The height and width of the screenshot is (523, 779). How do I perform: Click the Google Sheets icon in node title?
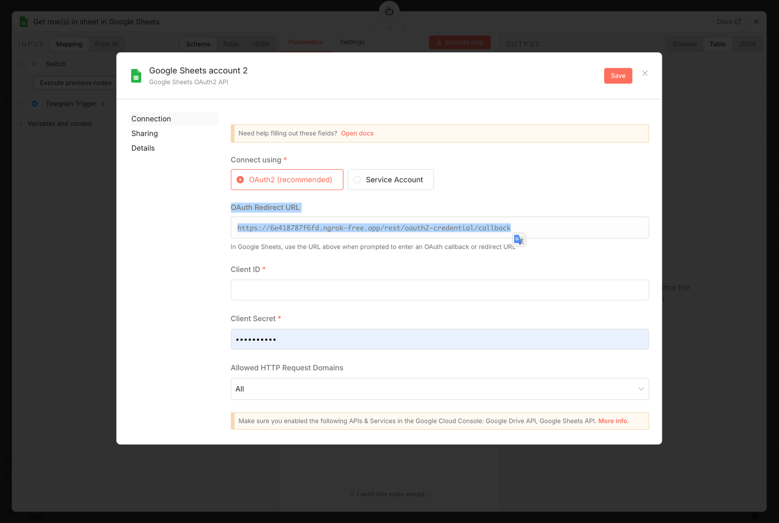point(24,21)
